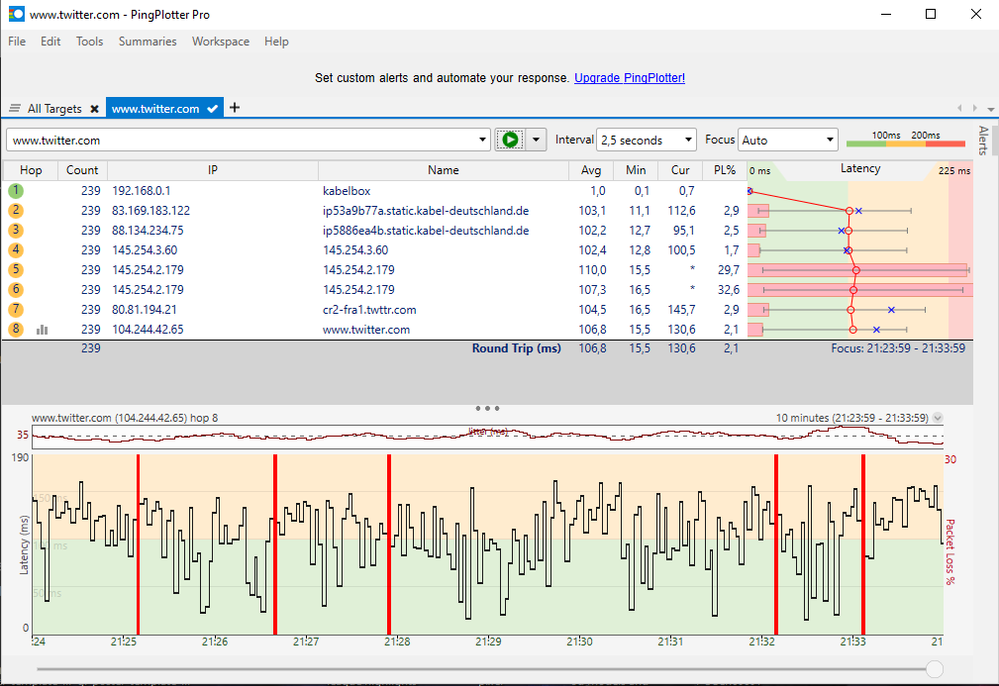999x686 pixels.
Task: Select the hop 5 orange number icon
Action: click(16, 270)
